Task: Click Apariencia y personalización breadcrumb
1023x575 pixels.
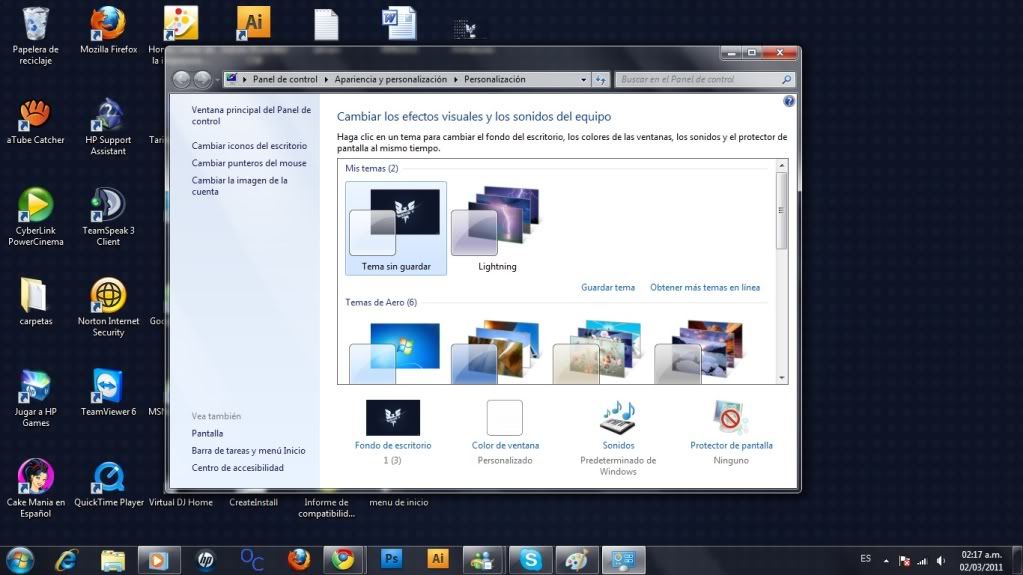Action: tap(391, 80)
